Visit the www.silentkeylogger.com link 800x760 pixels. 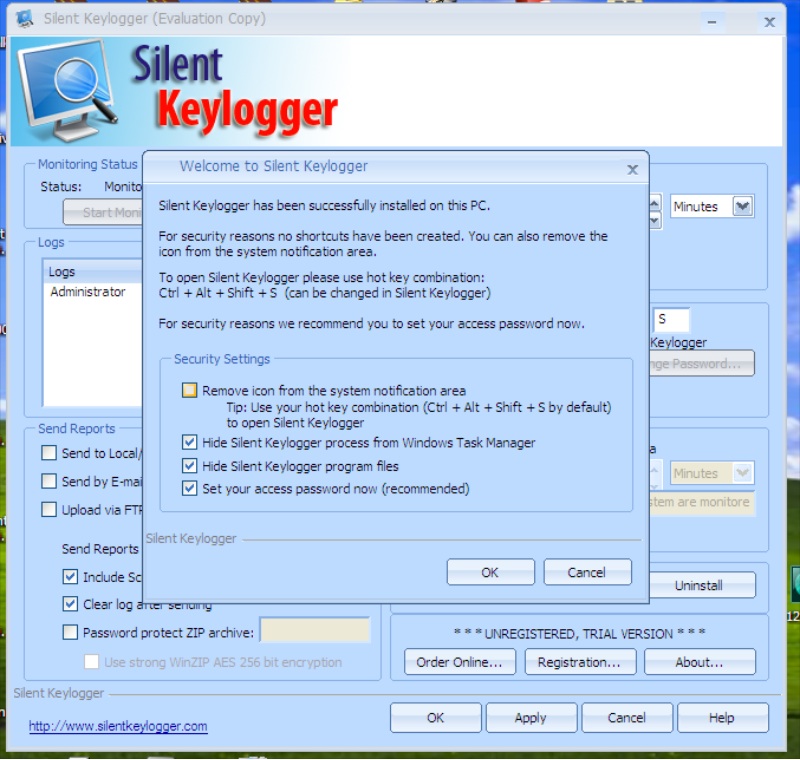[x=118, y=726]
